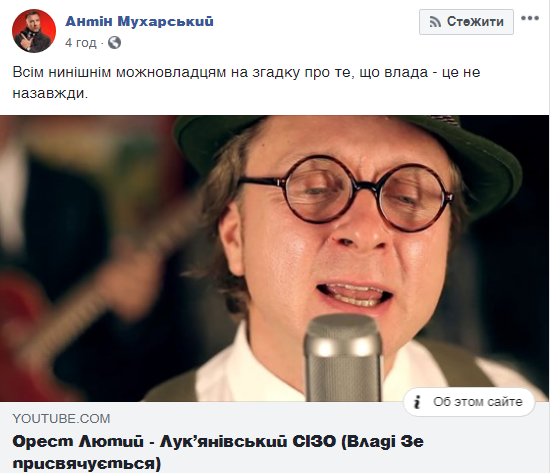Follow author with Стежити button
The height and width of the screenshot is (473, 550).
point(466,22)
